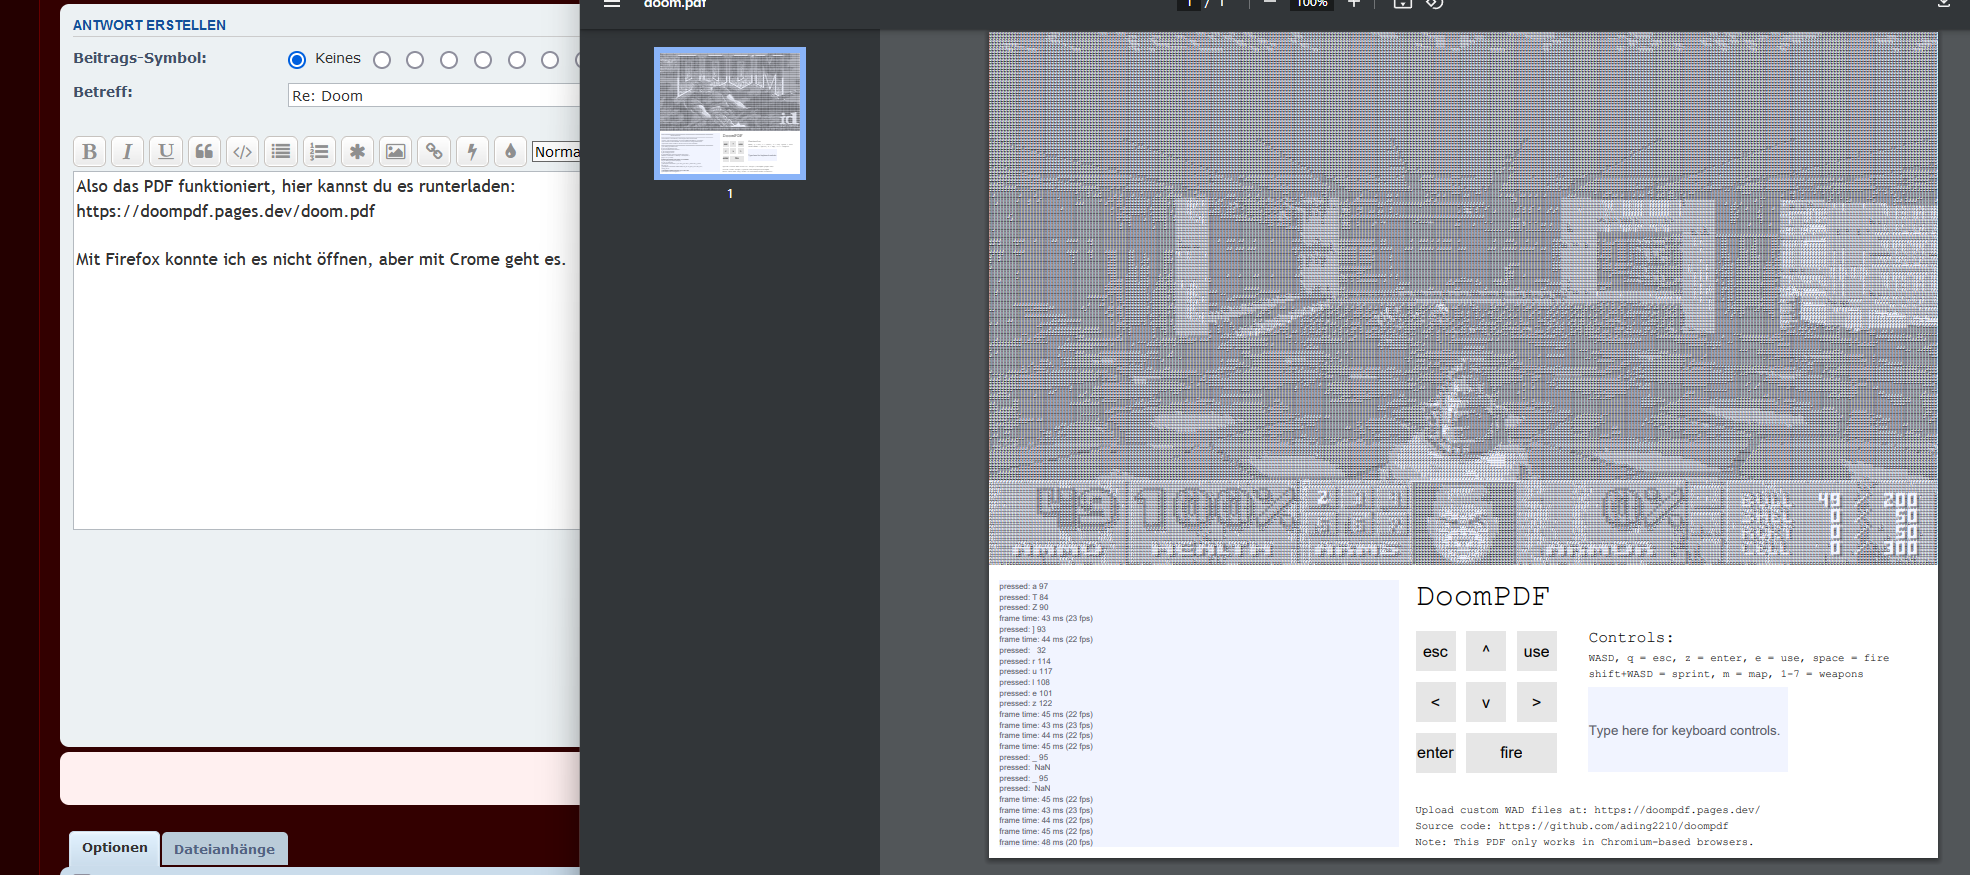Apply italic formatting with the I button

[x=127, y=152]
